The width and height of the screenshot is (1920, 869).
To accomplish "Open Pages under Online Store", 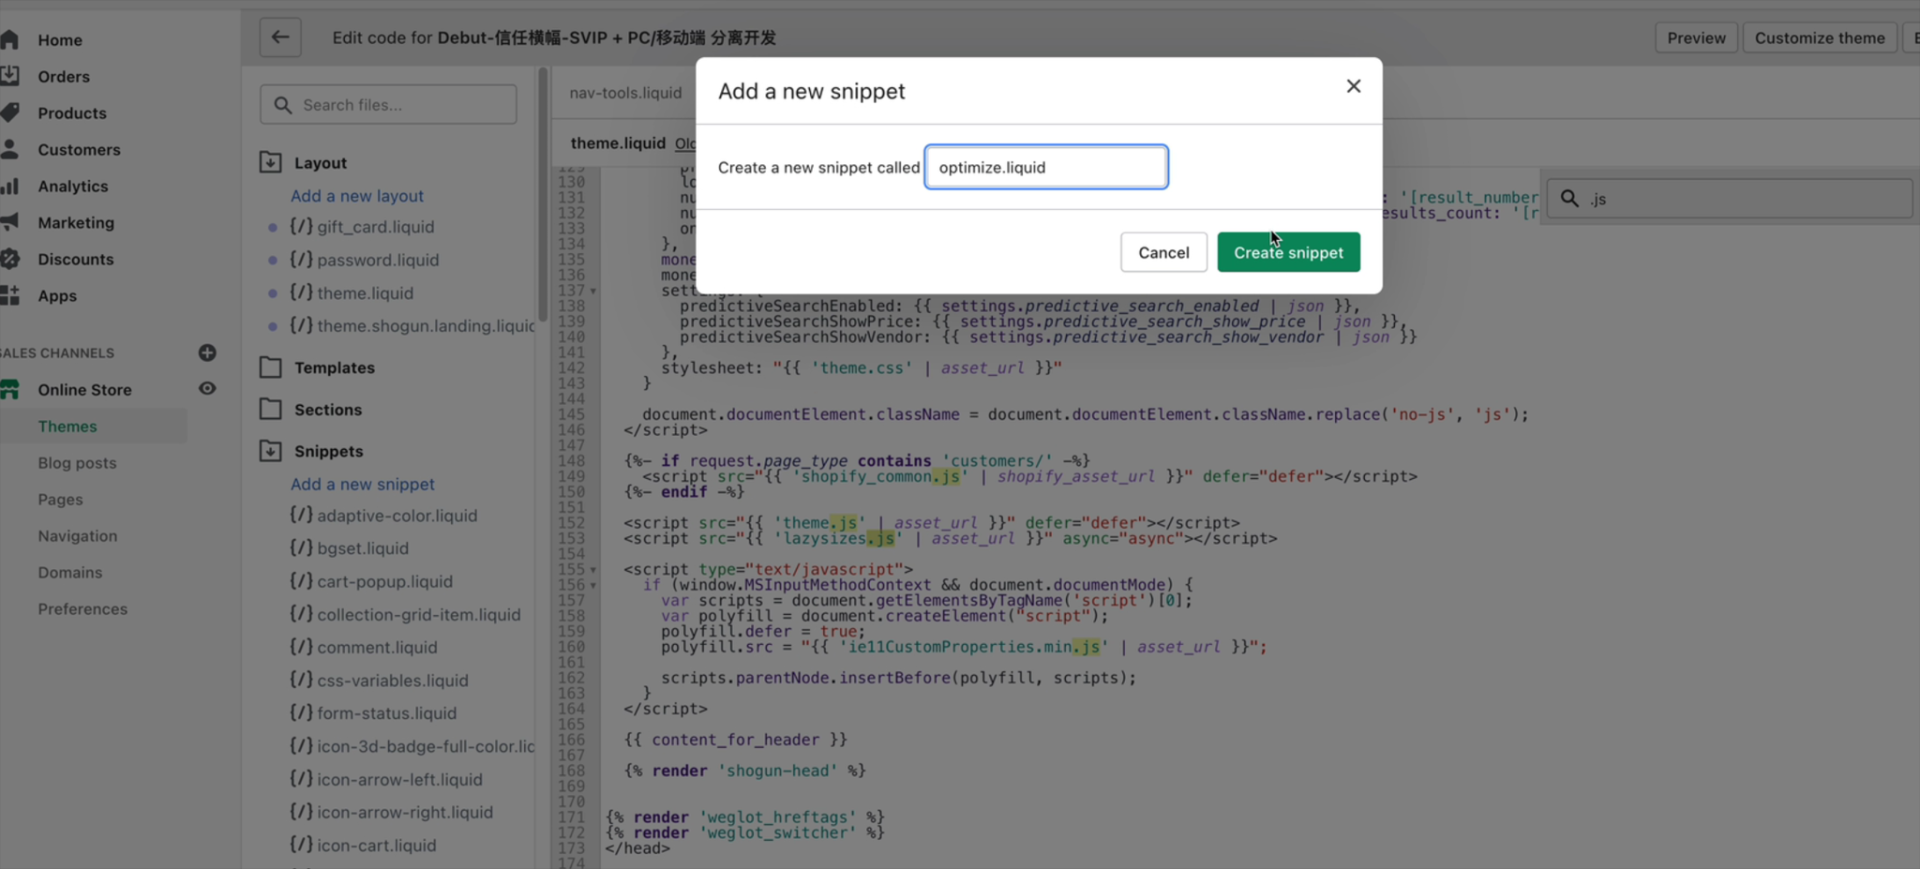I will 60,499.
